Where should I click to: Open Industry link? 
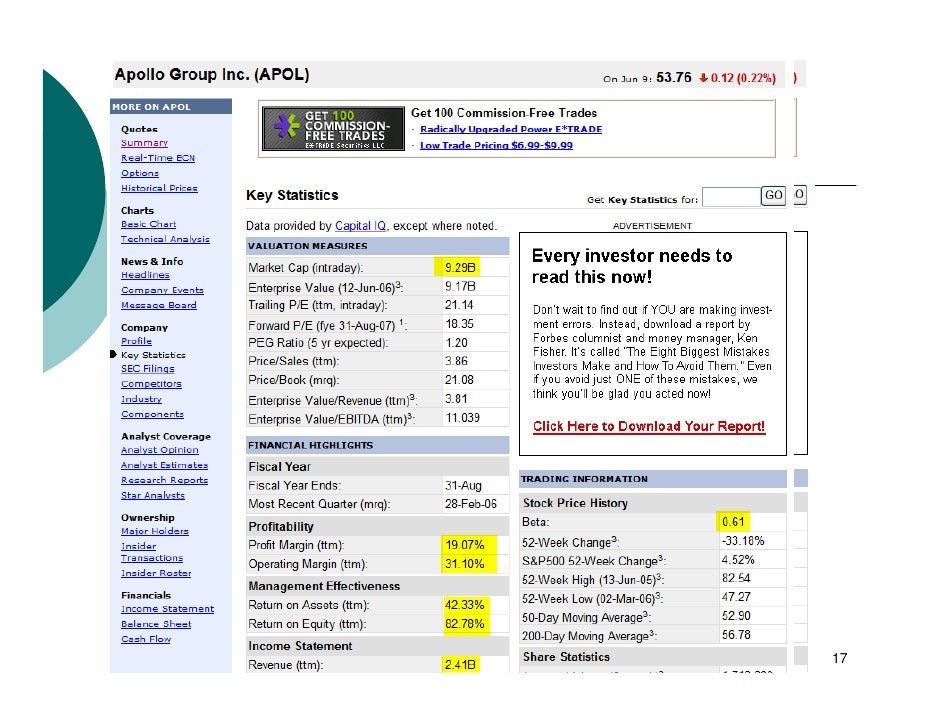click(141, 399)
